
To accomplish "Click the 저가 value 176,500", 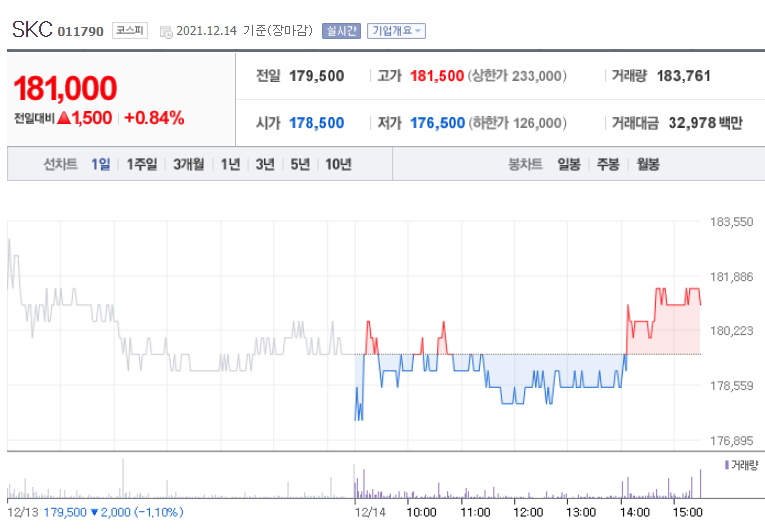I will point(437,123).
